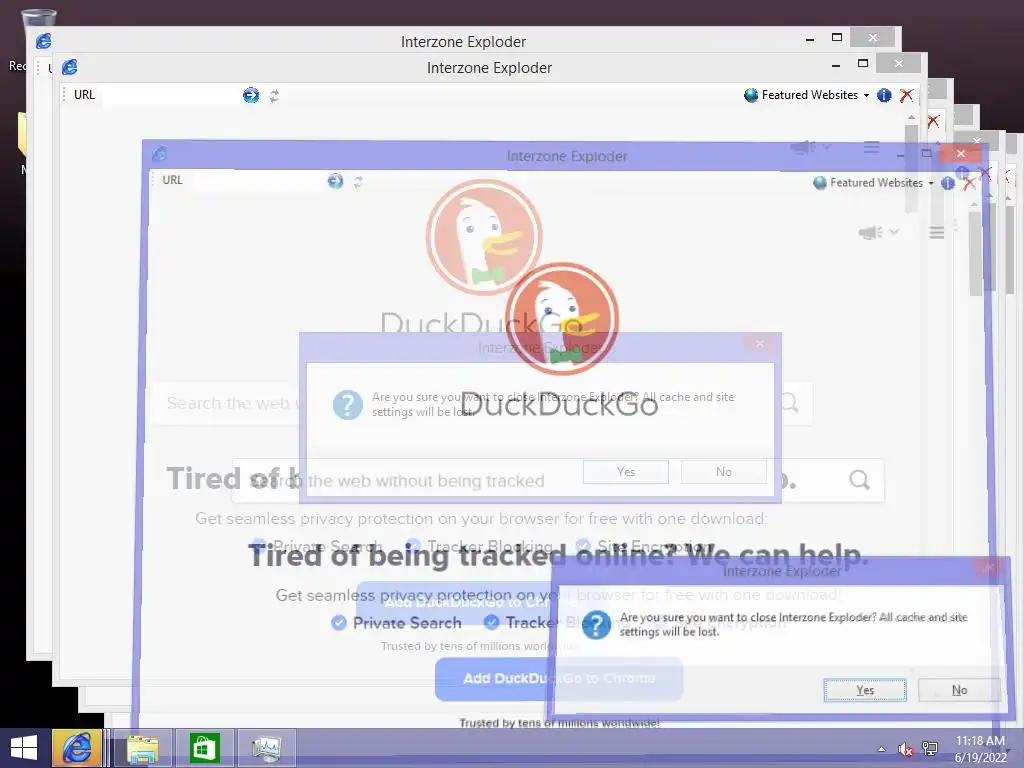Image resolution: width=1024 pixels, height=768 pixels.
Task: Click the faded No button in the translucent center dialog
Action: click(x=724, y=472)
